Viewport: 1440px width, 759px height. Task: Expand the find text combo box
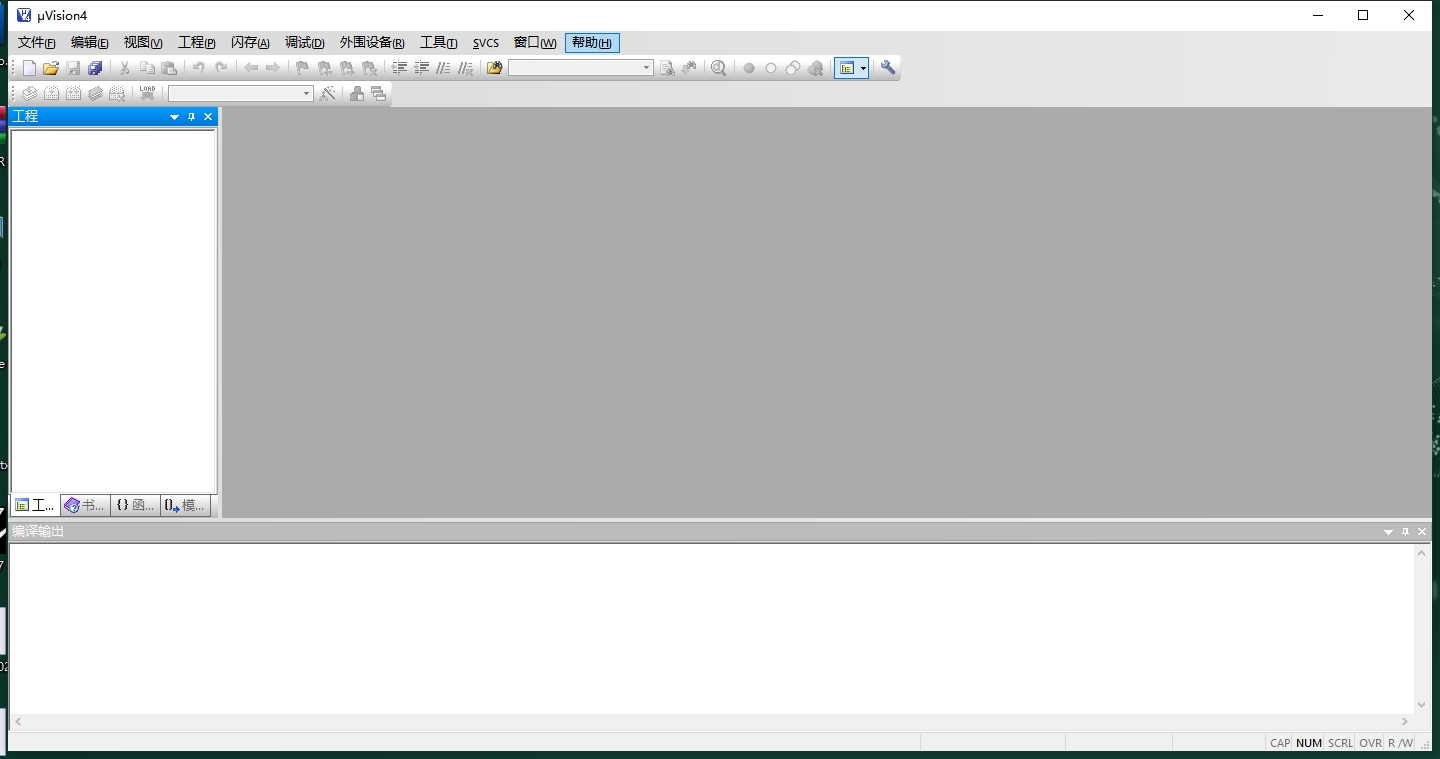pos(646,68)
